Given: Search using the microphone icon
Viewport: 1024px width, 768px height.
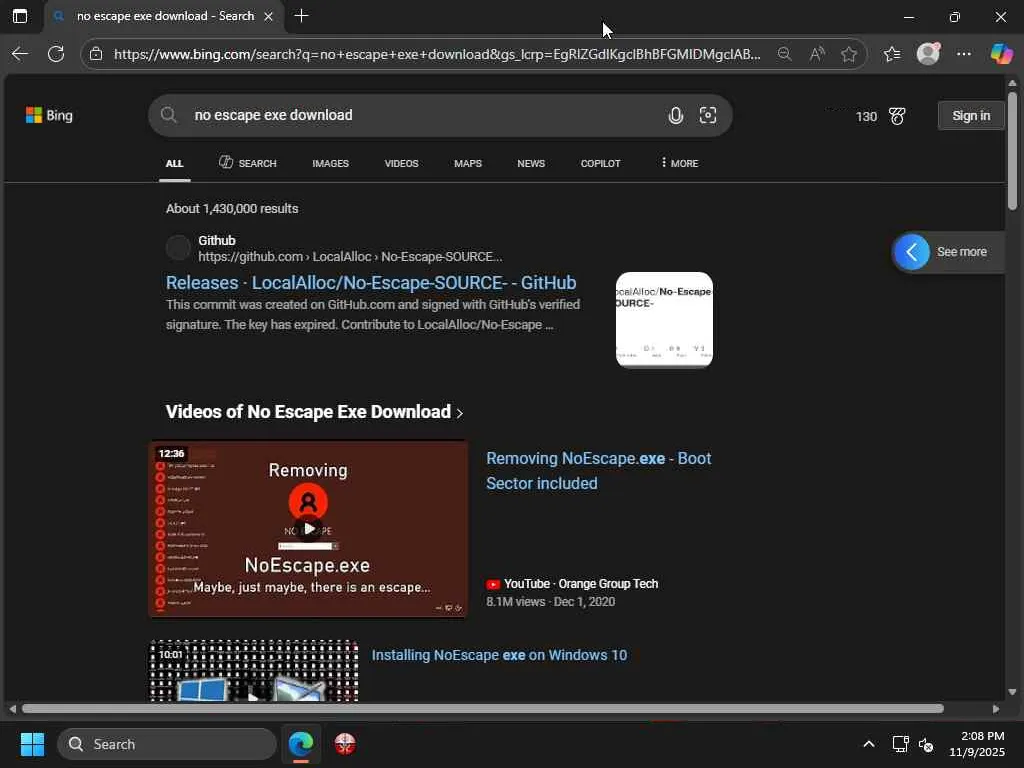Looking at the screenshot, I should (x=676, y=116).
